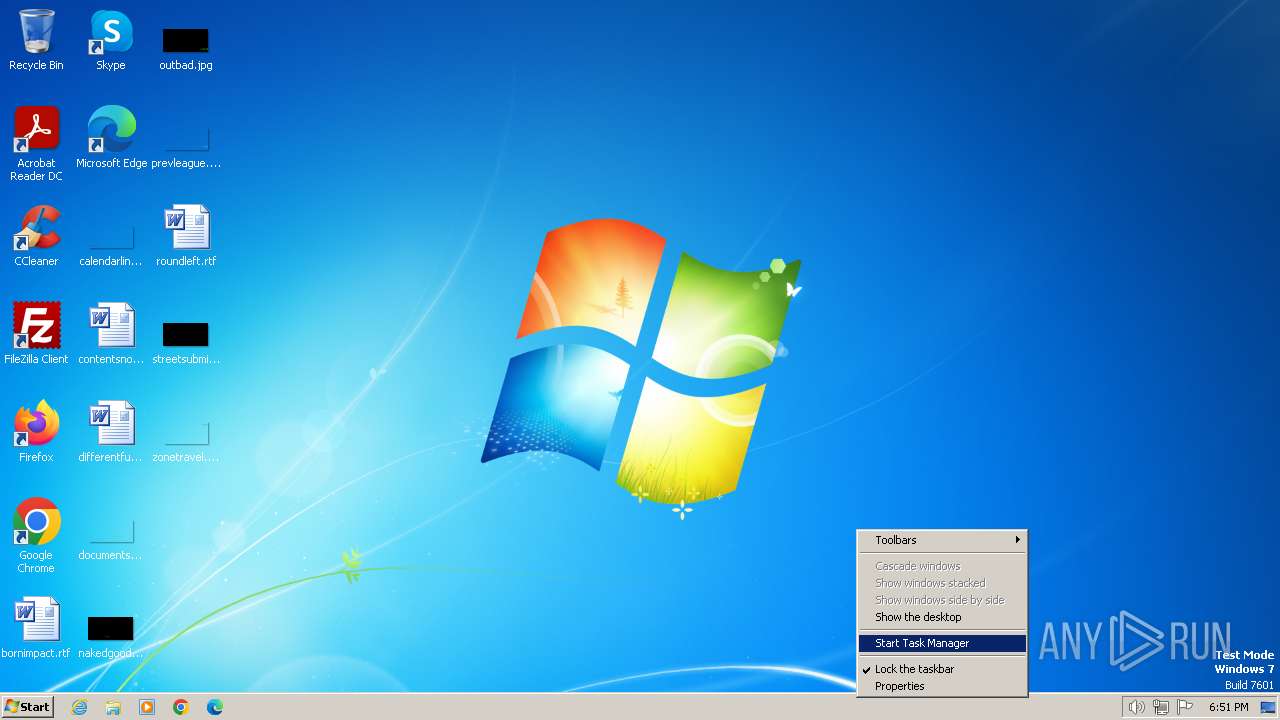Launch Skype from the desktop
The image size is (1280, 720).
click(x=111, y=40)
